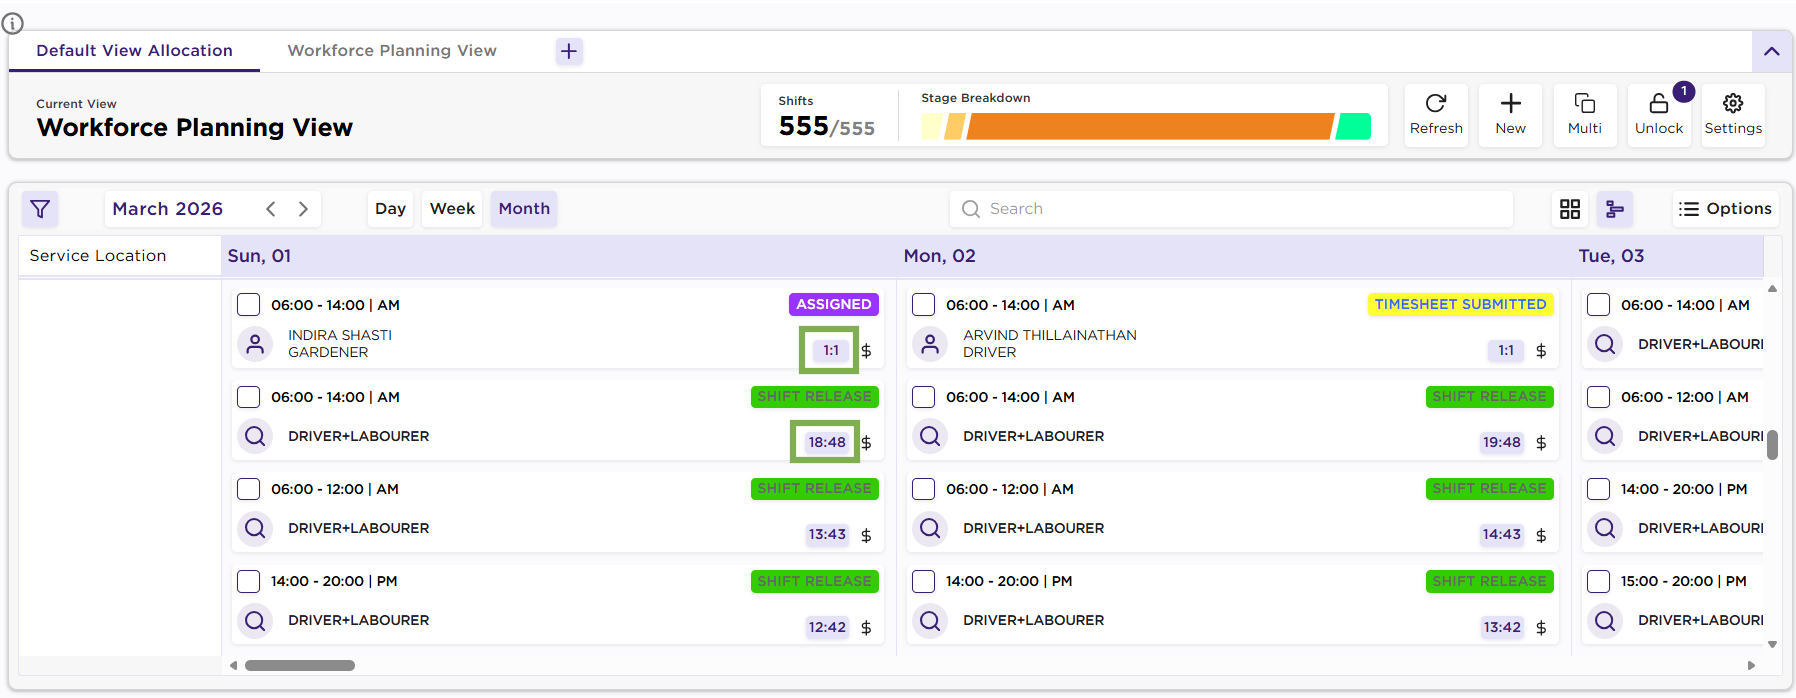Click the filter funnel icon
1796x698 pixels.
[40, 209]
